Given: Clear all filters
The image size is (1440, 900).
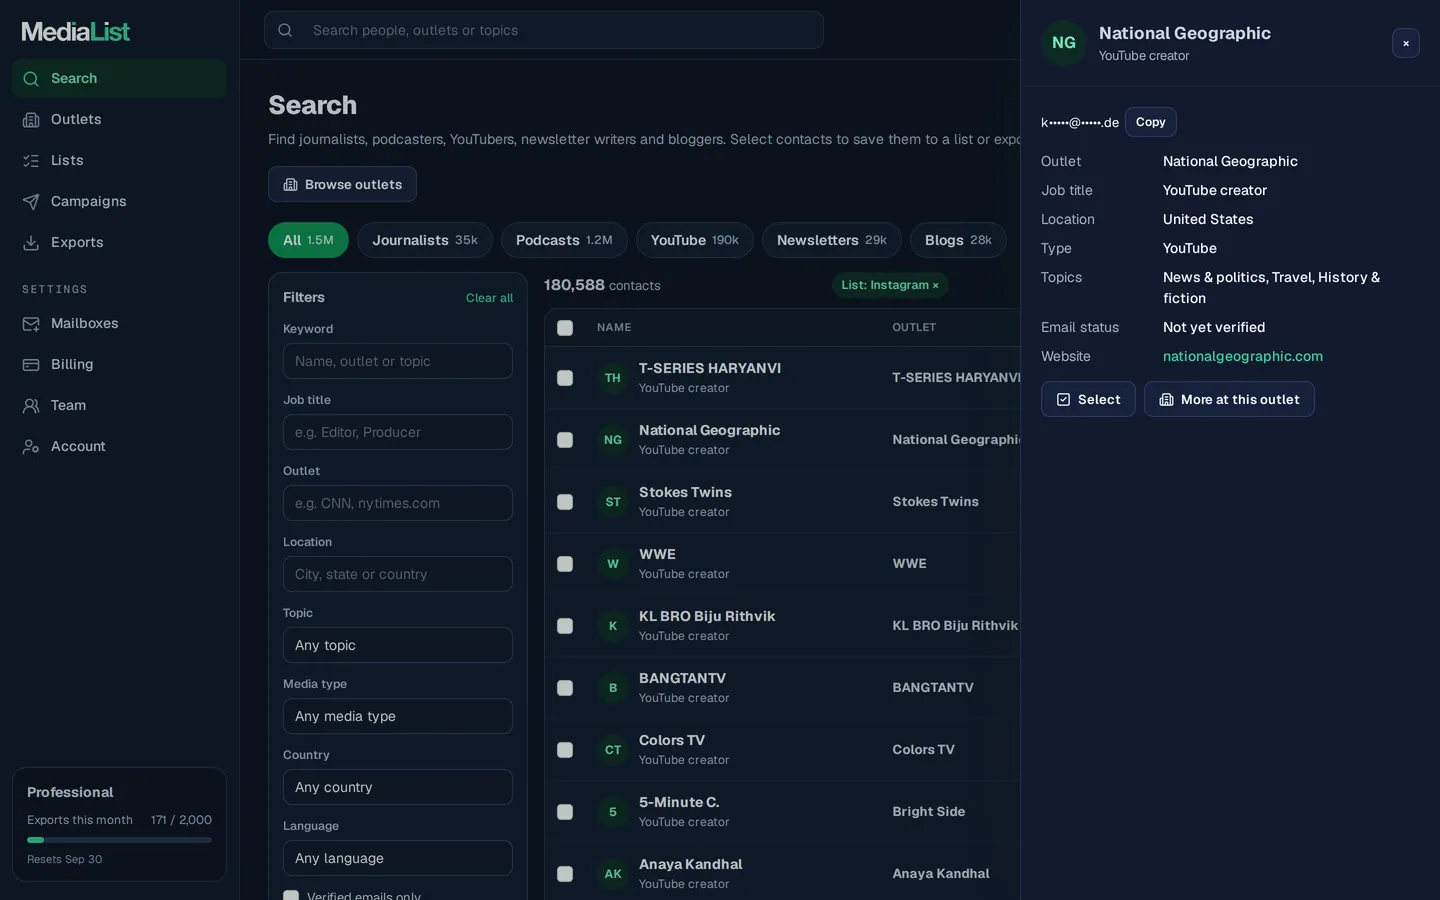Looking at the screenshot, I should click(489, 298).
